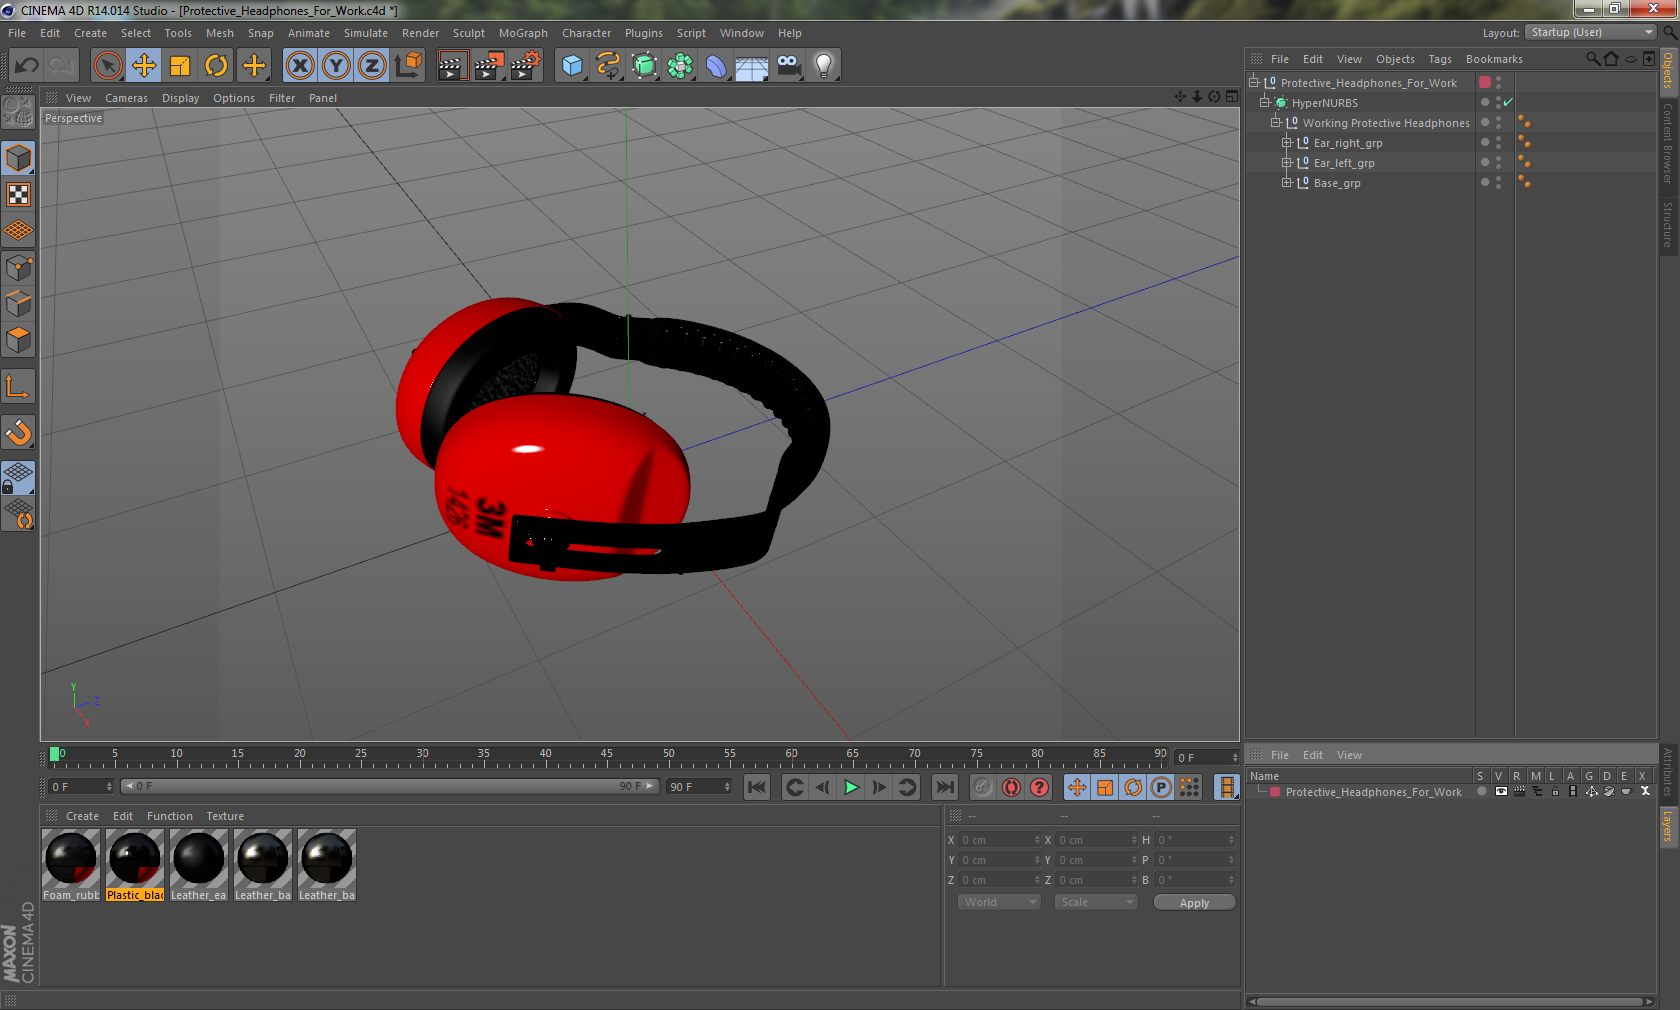Click material manager Create menu
Image resolution: width=1680 pixels, height=1010 pixels.
click(x=82, y=816)
